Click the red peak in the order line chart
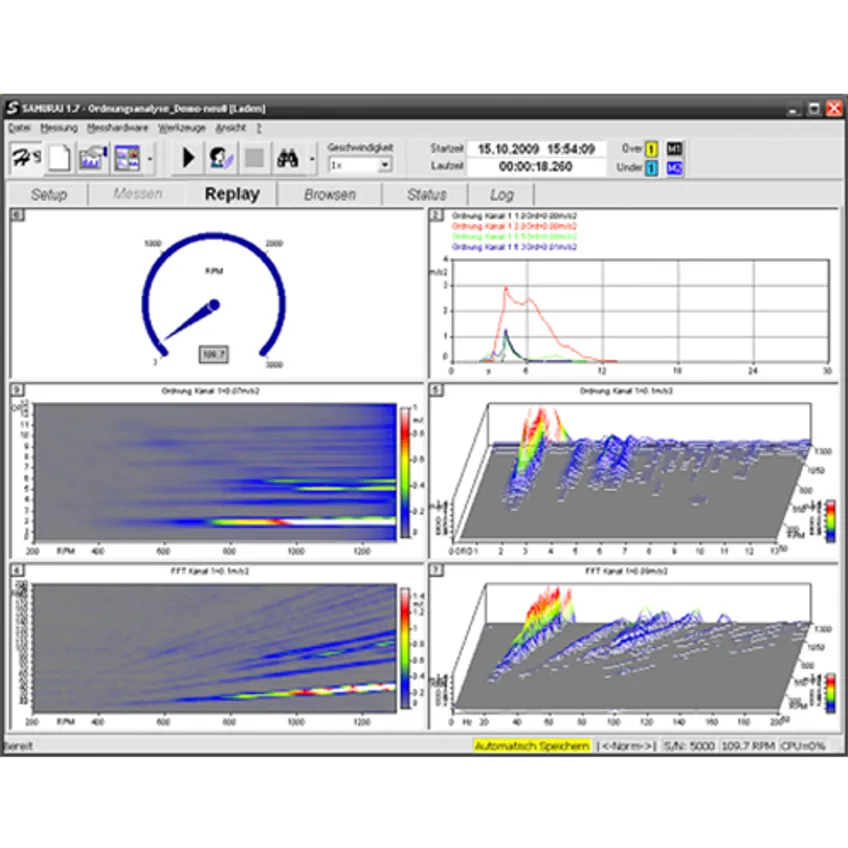This screenshot has width=848, height=848. (506, 288)
